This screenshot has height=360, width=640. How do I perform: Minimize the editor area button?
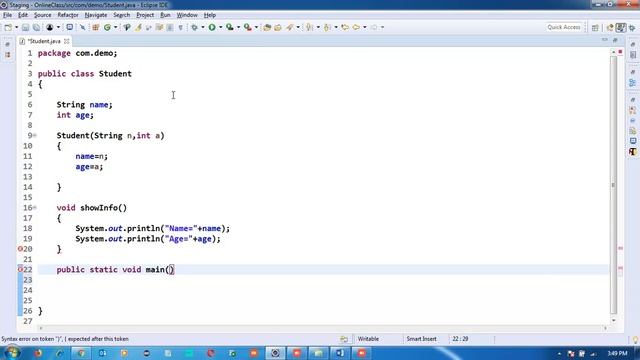604,40
